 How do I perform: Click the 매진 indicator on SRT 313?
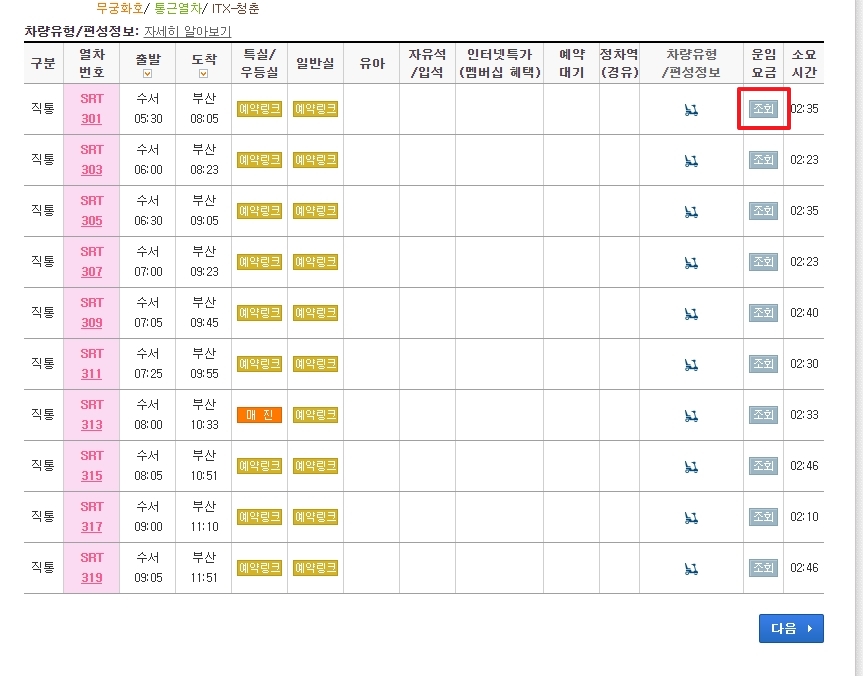[258, 415]
